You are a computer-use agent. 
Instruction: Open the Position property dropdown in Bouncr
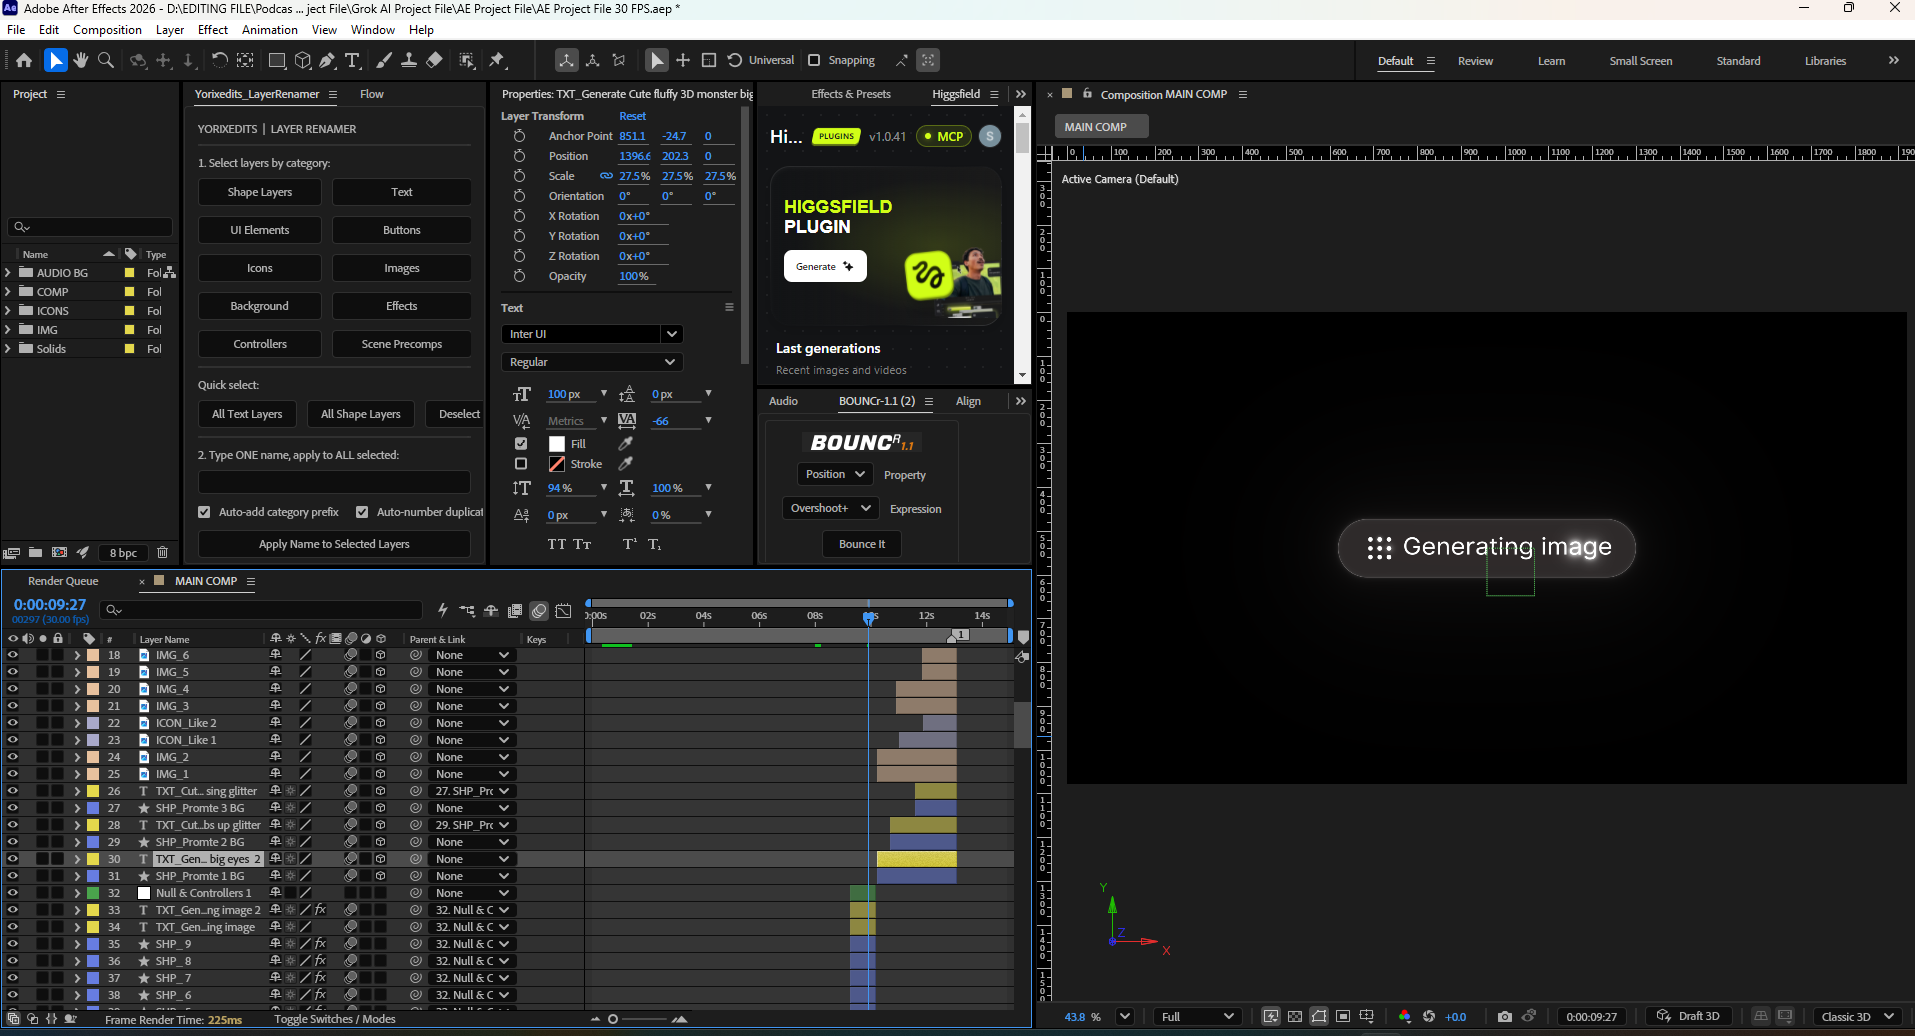pos(835,474)
